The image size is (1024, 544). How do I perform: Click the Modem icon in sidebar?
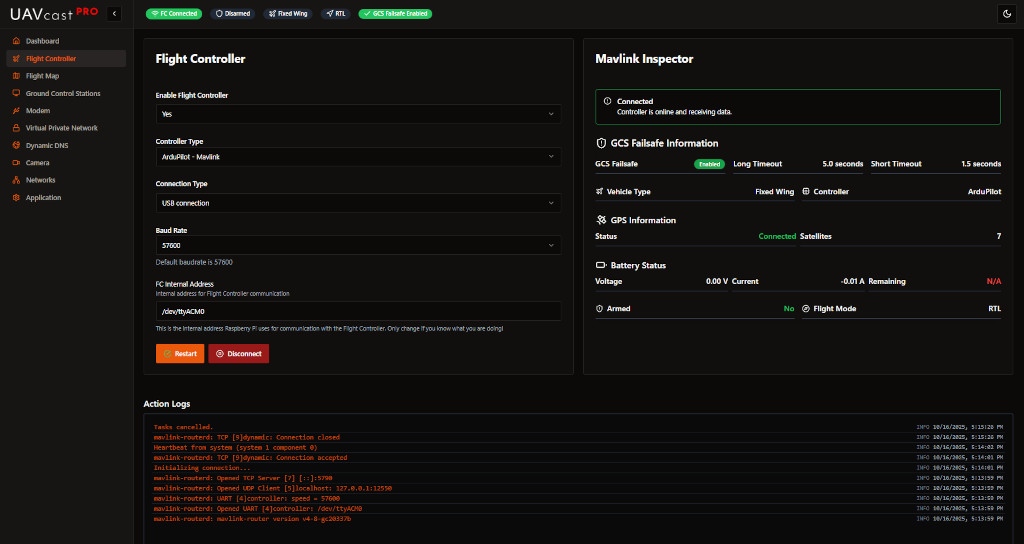click(x=16, y=111)
